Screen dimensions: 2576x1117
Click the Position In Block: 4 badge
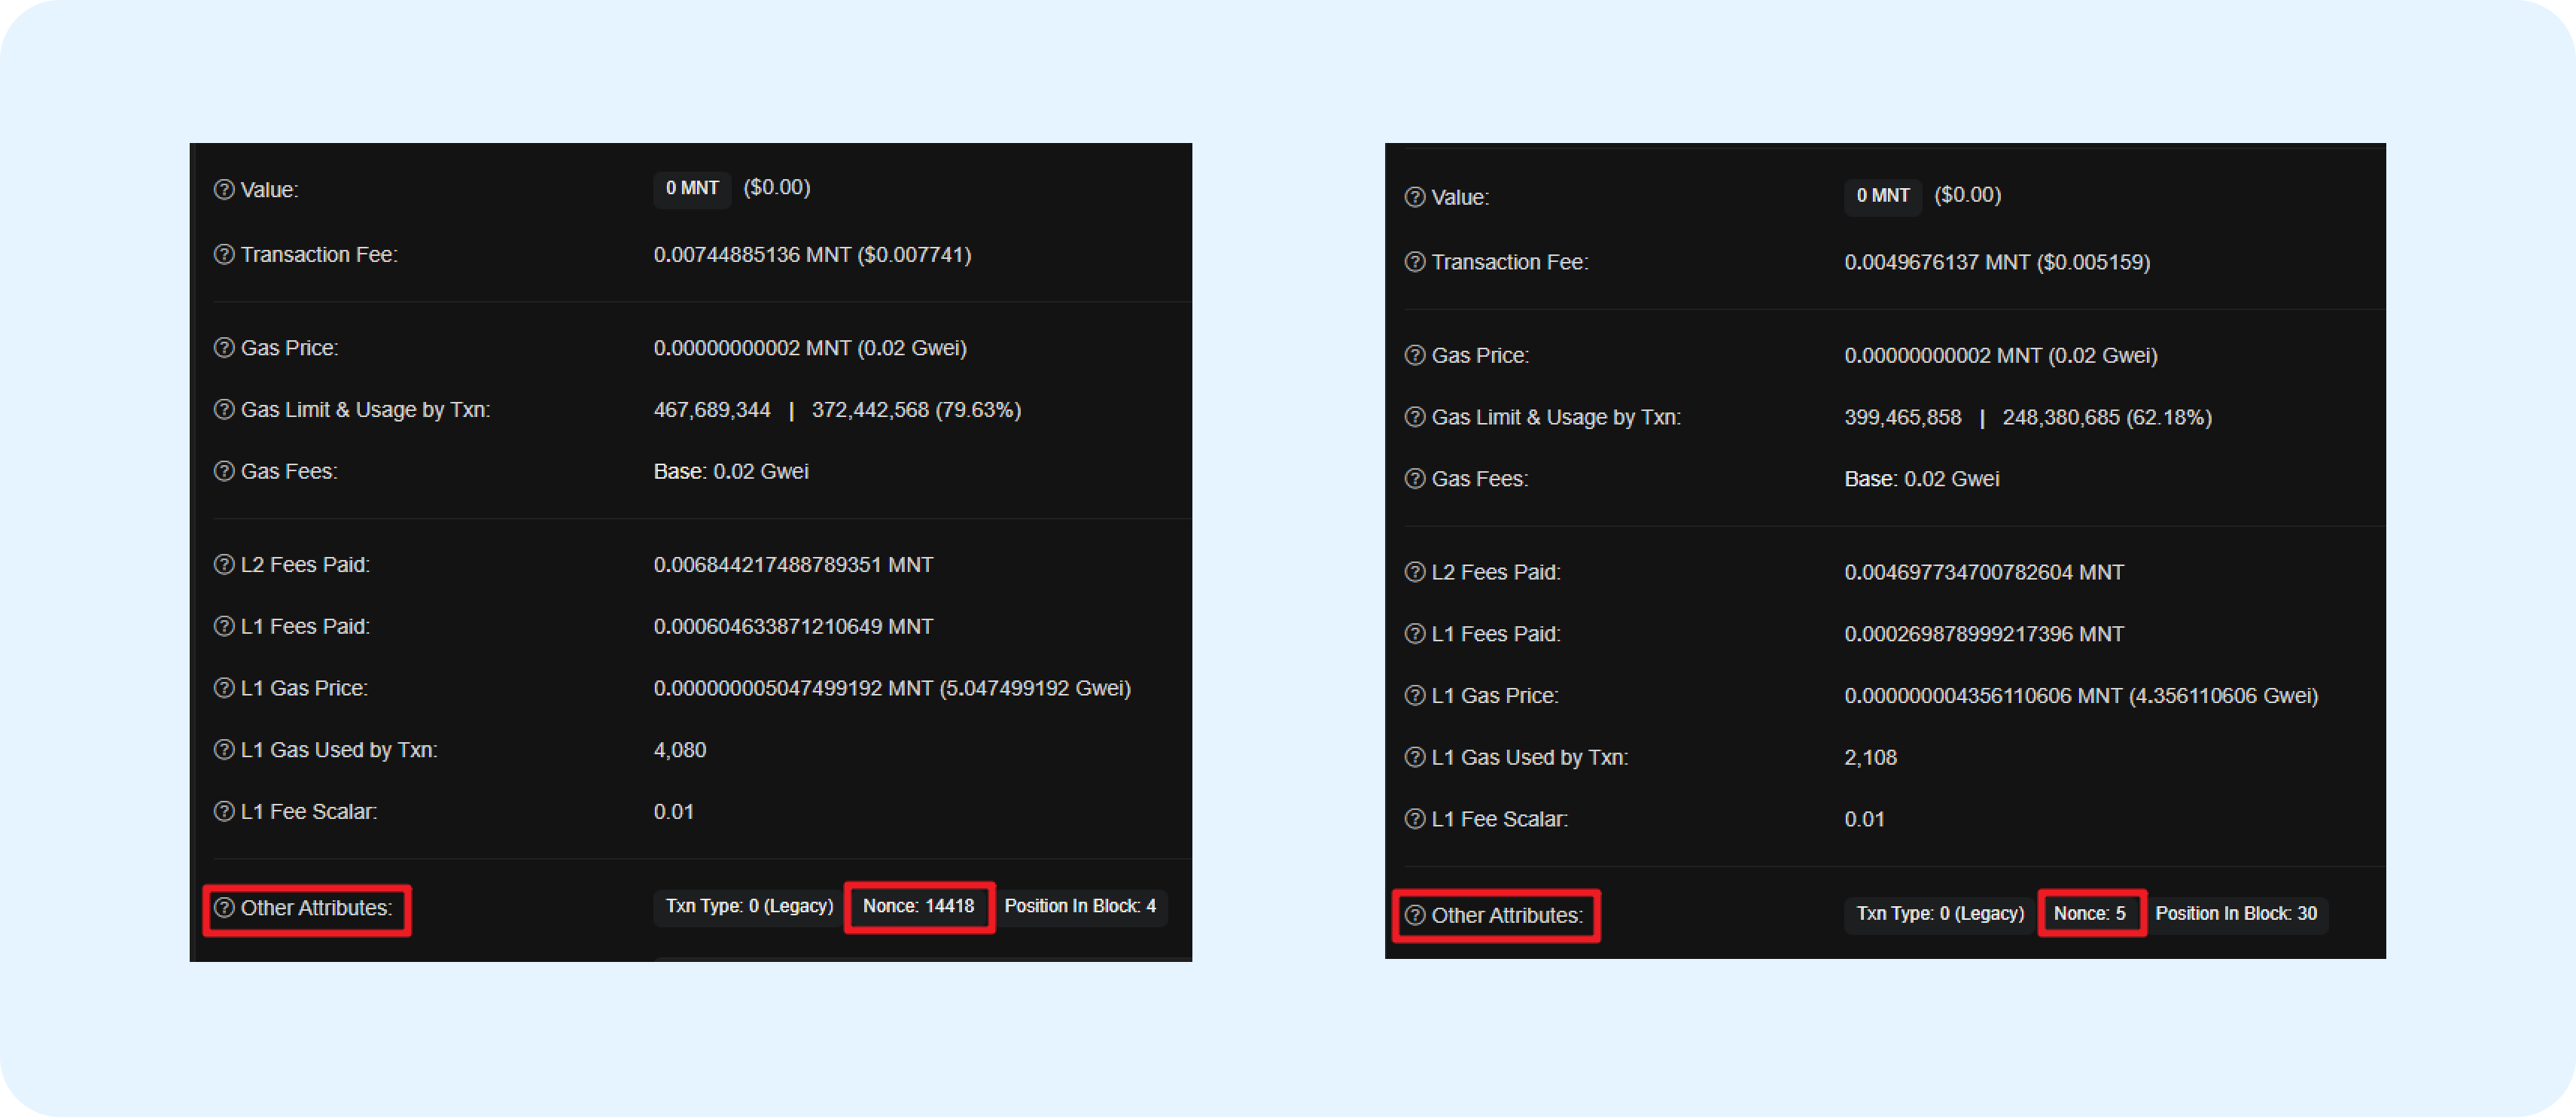coord(1080,906)
